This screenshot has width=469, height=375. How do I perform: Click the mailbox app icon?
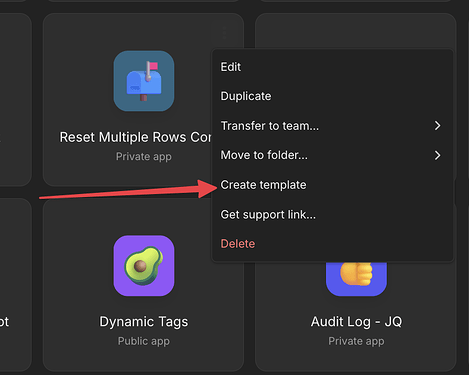[144, 81]
